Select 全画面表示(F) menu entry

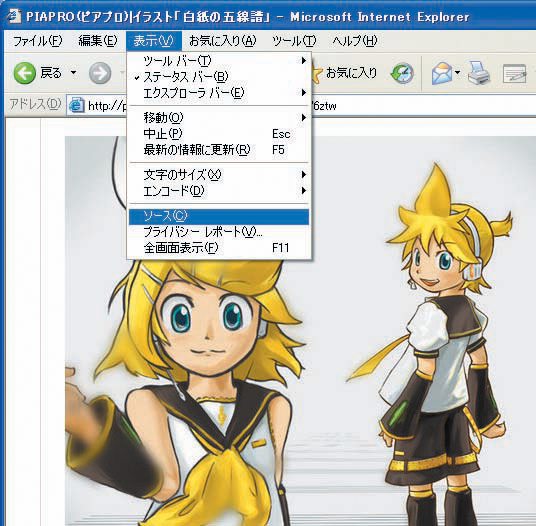219,248
